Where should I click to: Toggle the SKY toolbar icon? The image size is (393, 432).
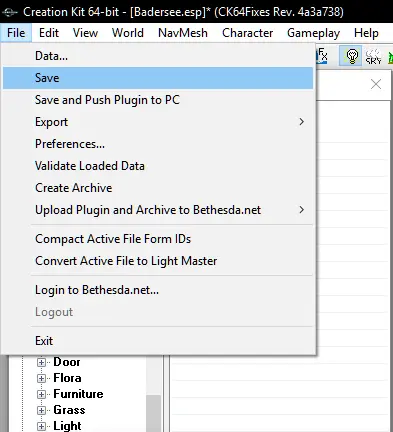coord(373,56)
